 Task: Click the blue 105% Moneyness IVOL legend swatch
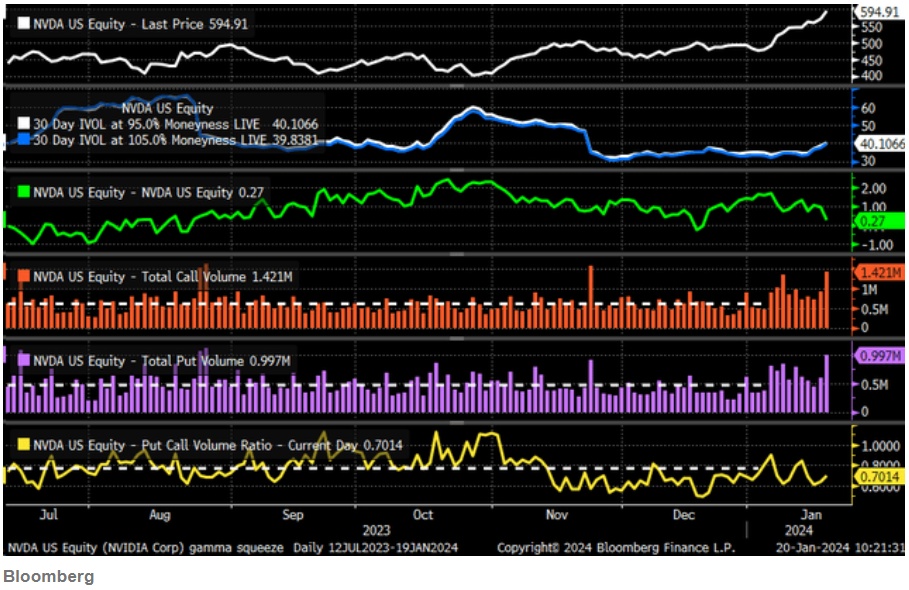[x=23, y=140]
